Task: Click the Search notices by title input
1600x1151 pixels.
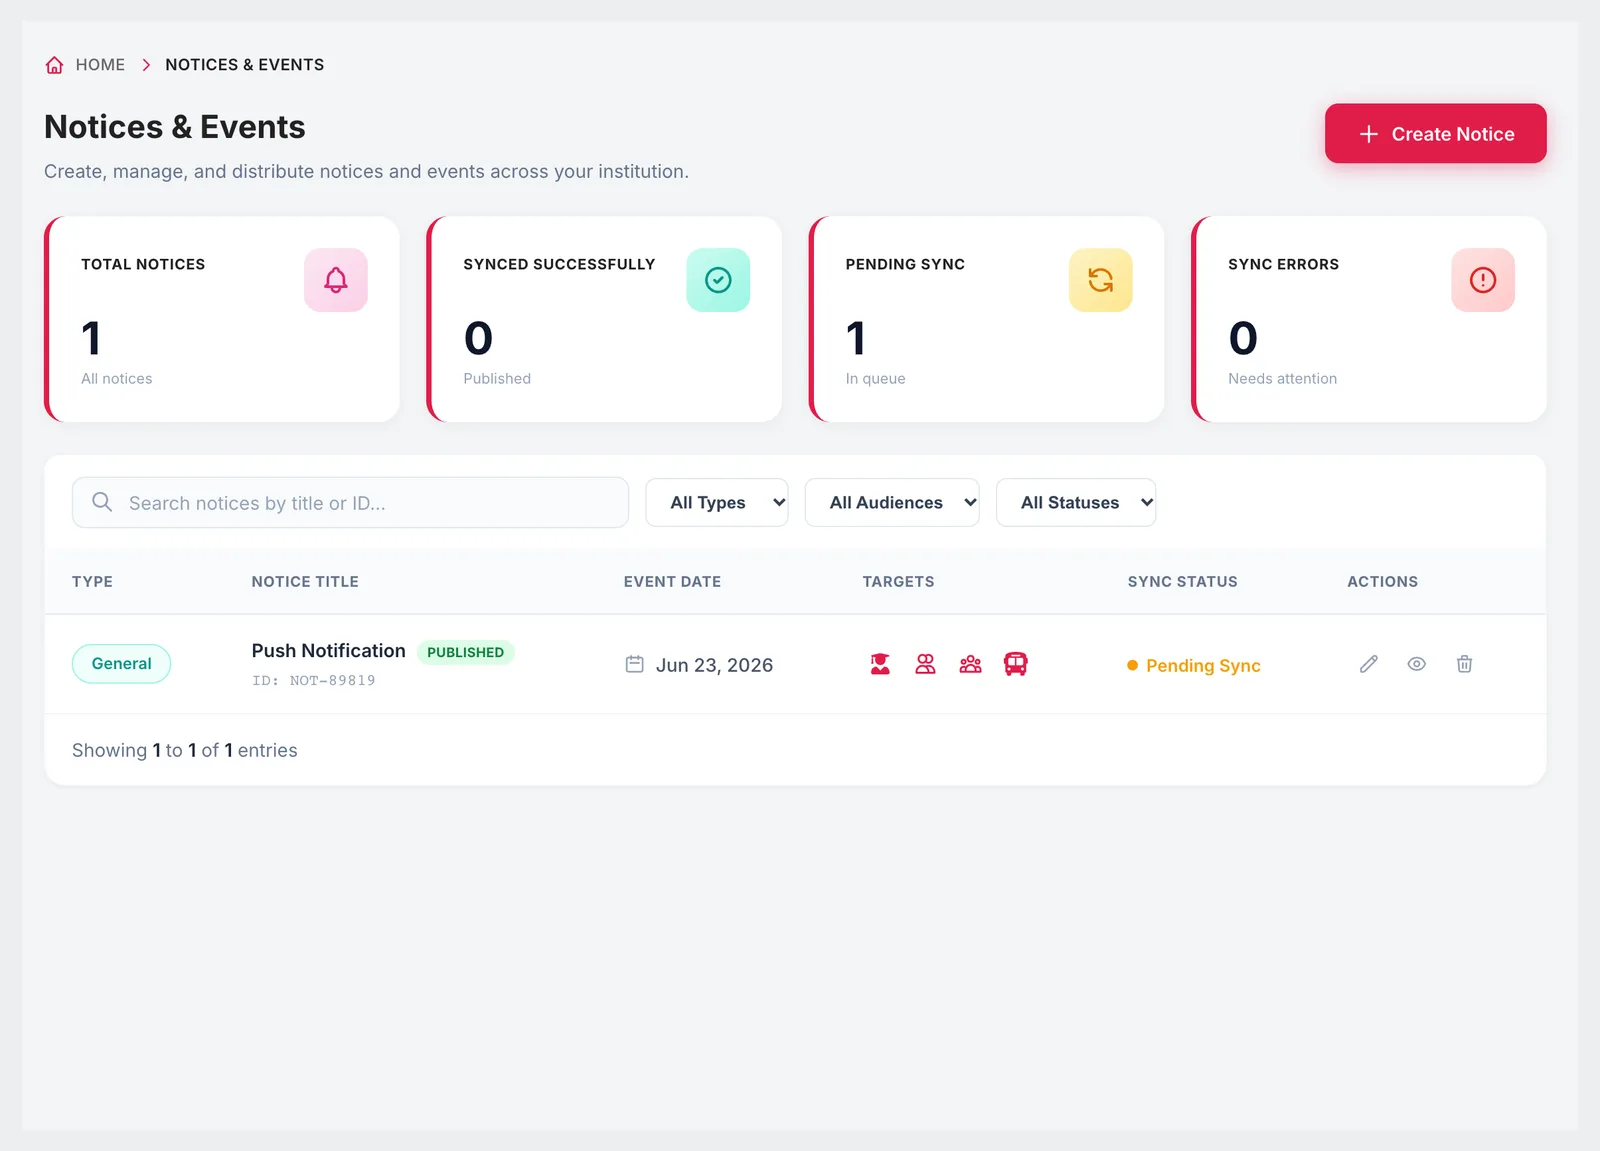Action: [350, 502]
